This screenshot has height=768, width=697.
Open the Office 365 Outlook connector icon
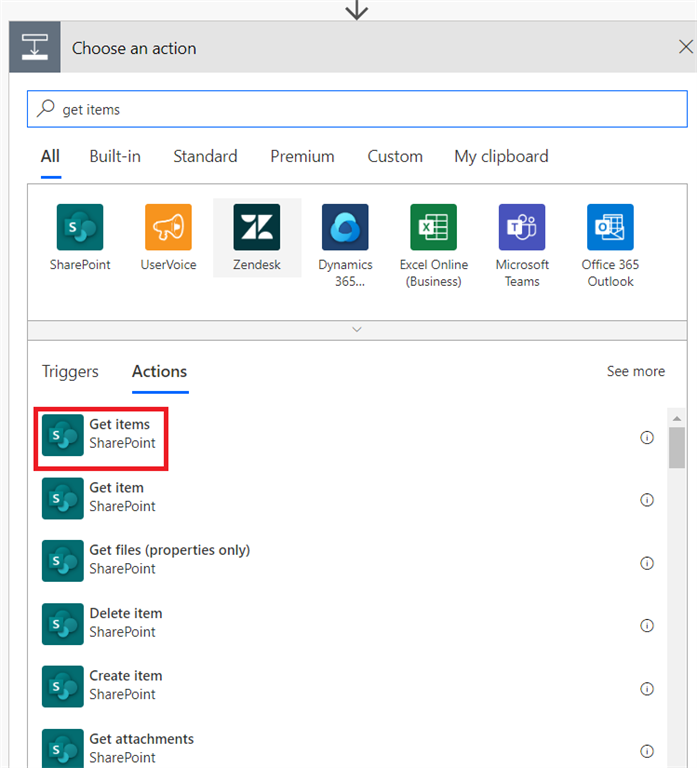[x=610, y=227]
